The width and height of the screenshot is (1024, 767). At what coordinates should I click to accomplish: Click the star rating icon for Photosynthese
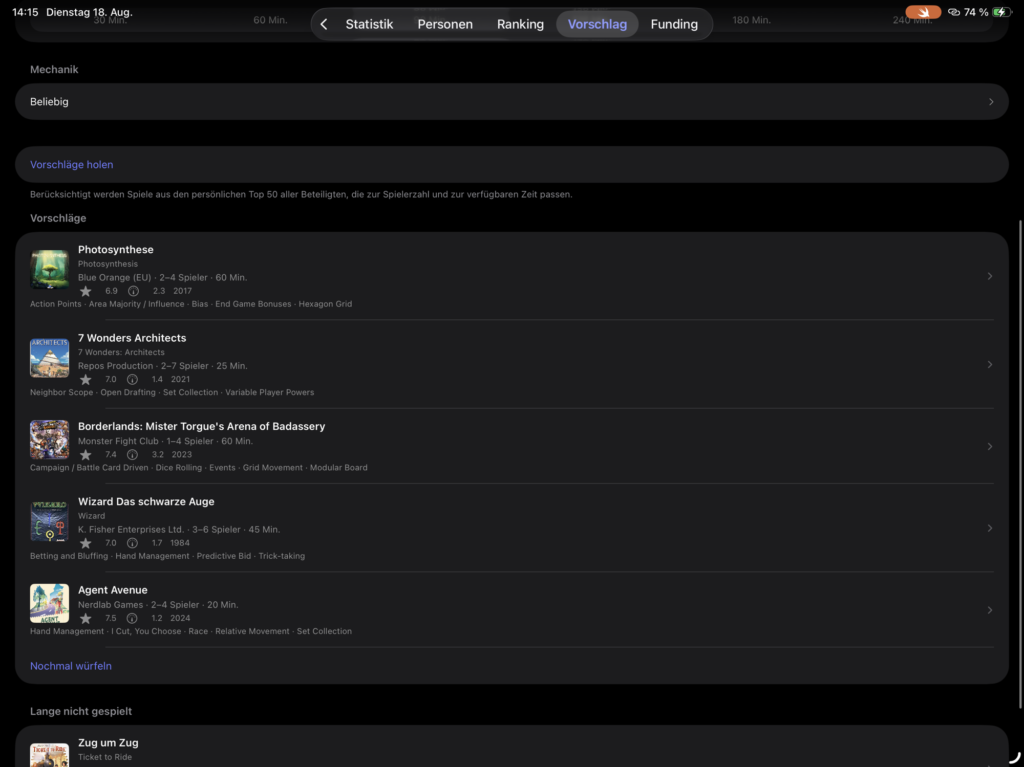(86, 291)
